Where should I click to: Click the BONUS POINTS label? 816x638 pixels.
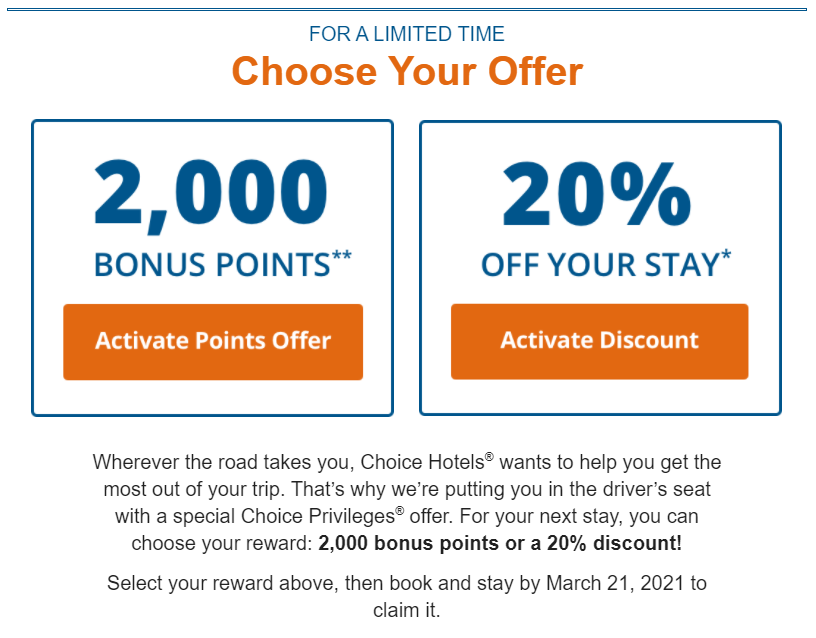coord(212,264)
